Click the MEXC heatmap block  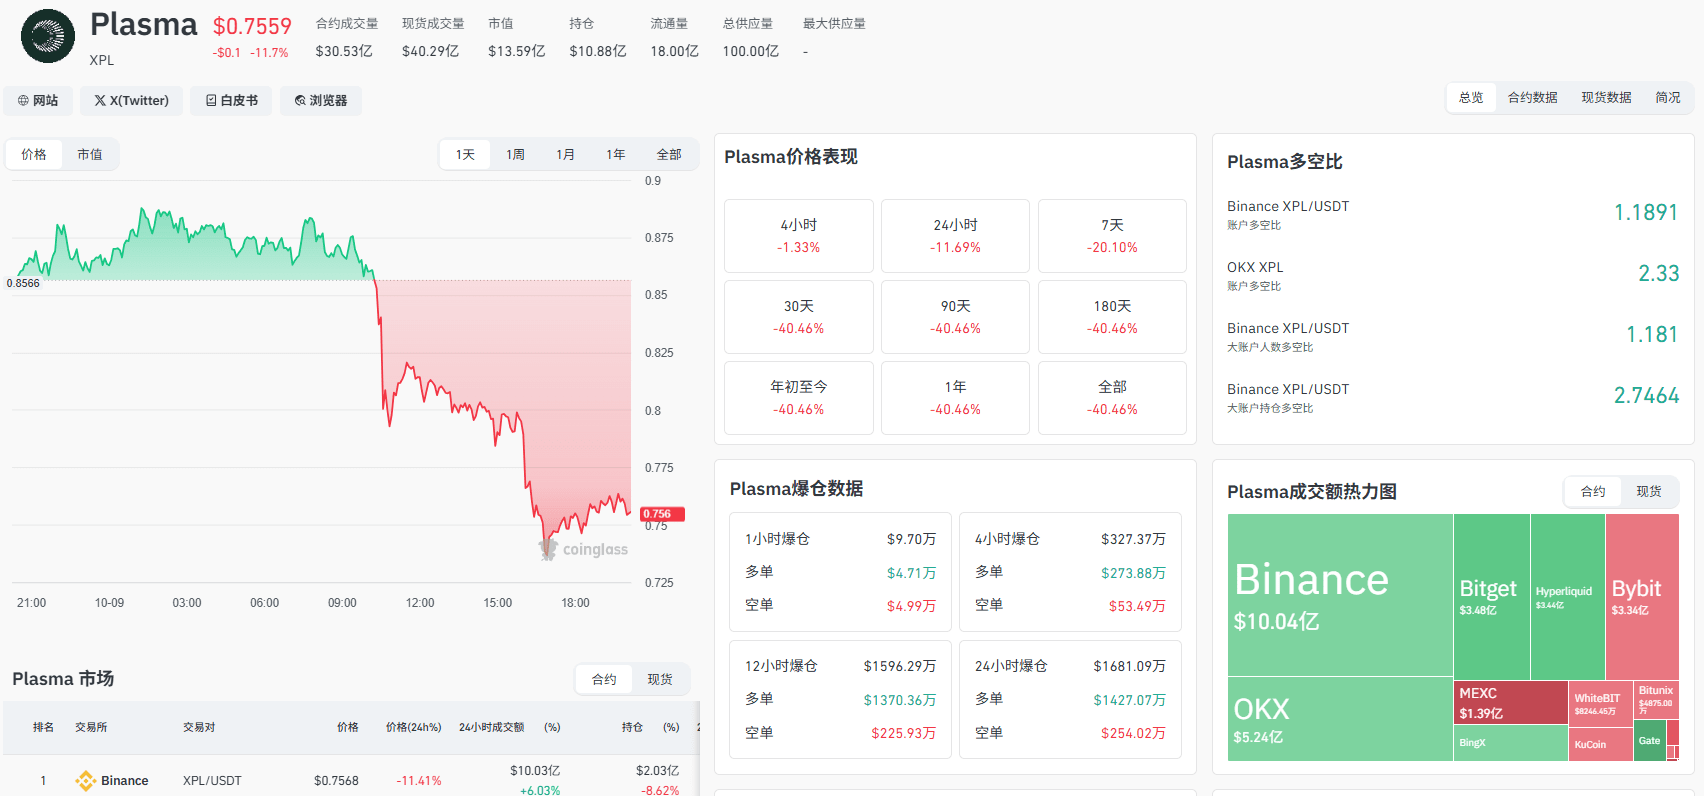tap(1510, 703)
